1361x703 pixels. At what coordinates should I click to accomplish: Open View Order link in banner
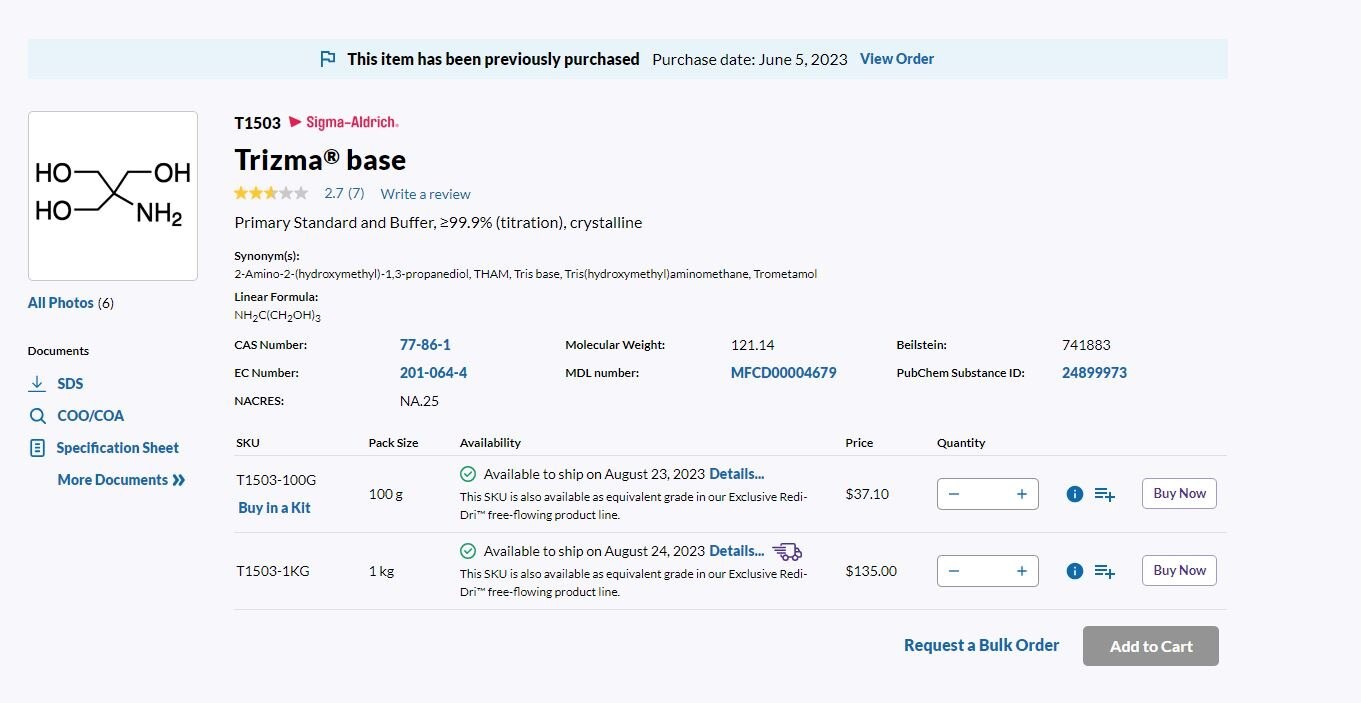click(x=896, y=59)
